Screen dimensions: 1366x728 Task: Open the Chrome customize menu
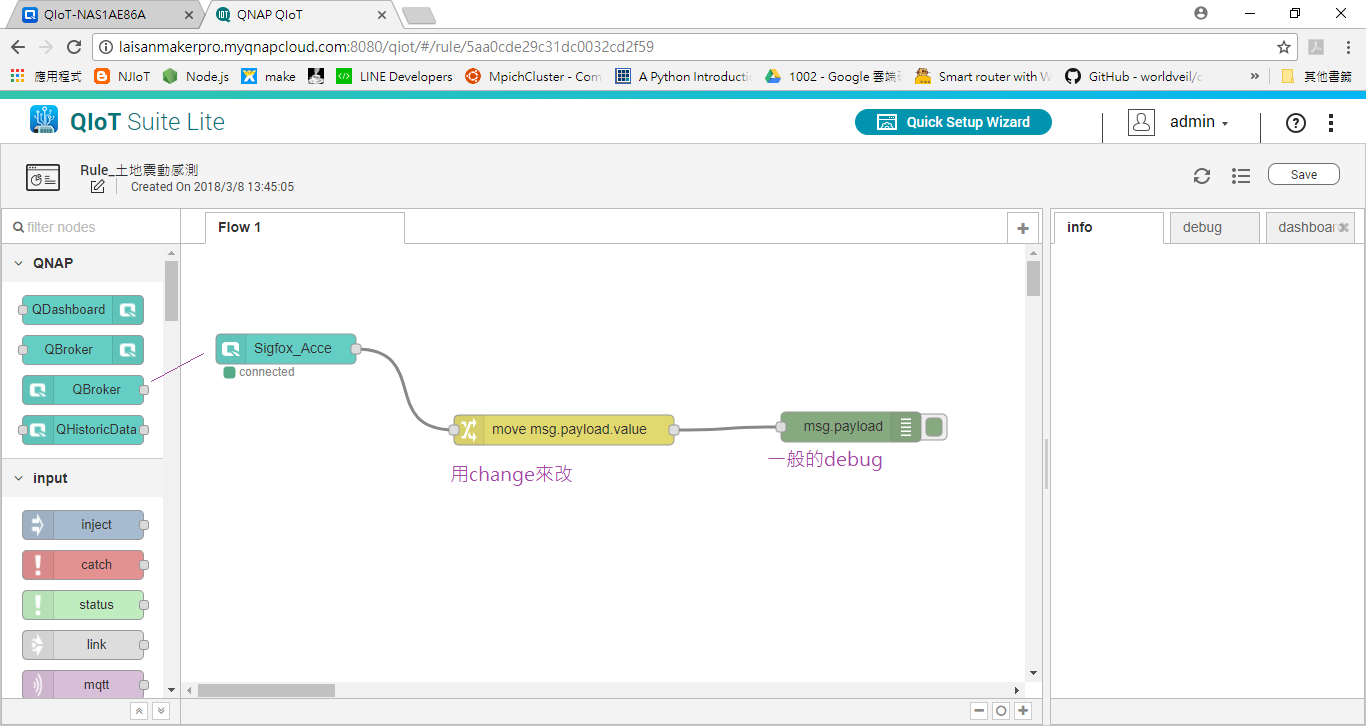(1346, 47)
